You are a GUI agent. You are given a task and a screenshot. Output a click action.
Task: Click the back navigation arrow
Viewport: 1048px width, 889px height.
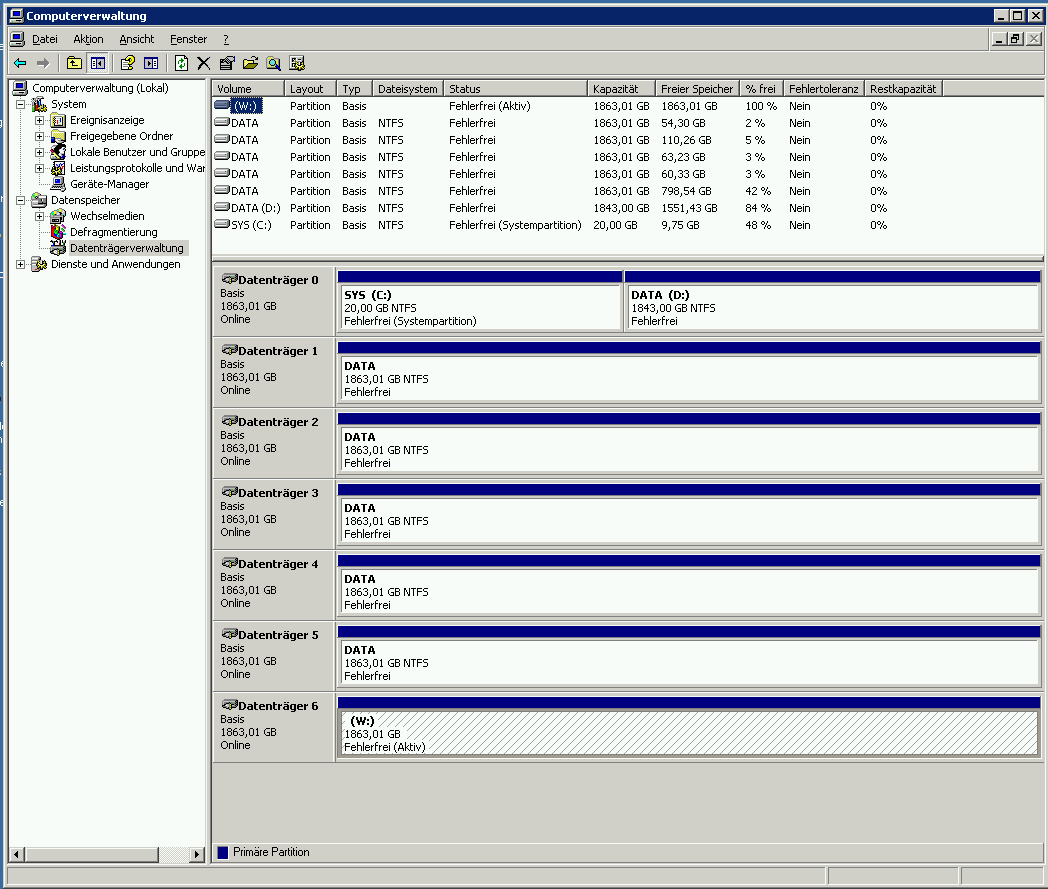pos(20,62)
